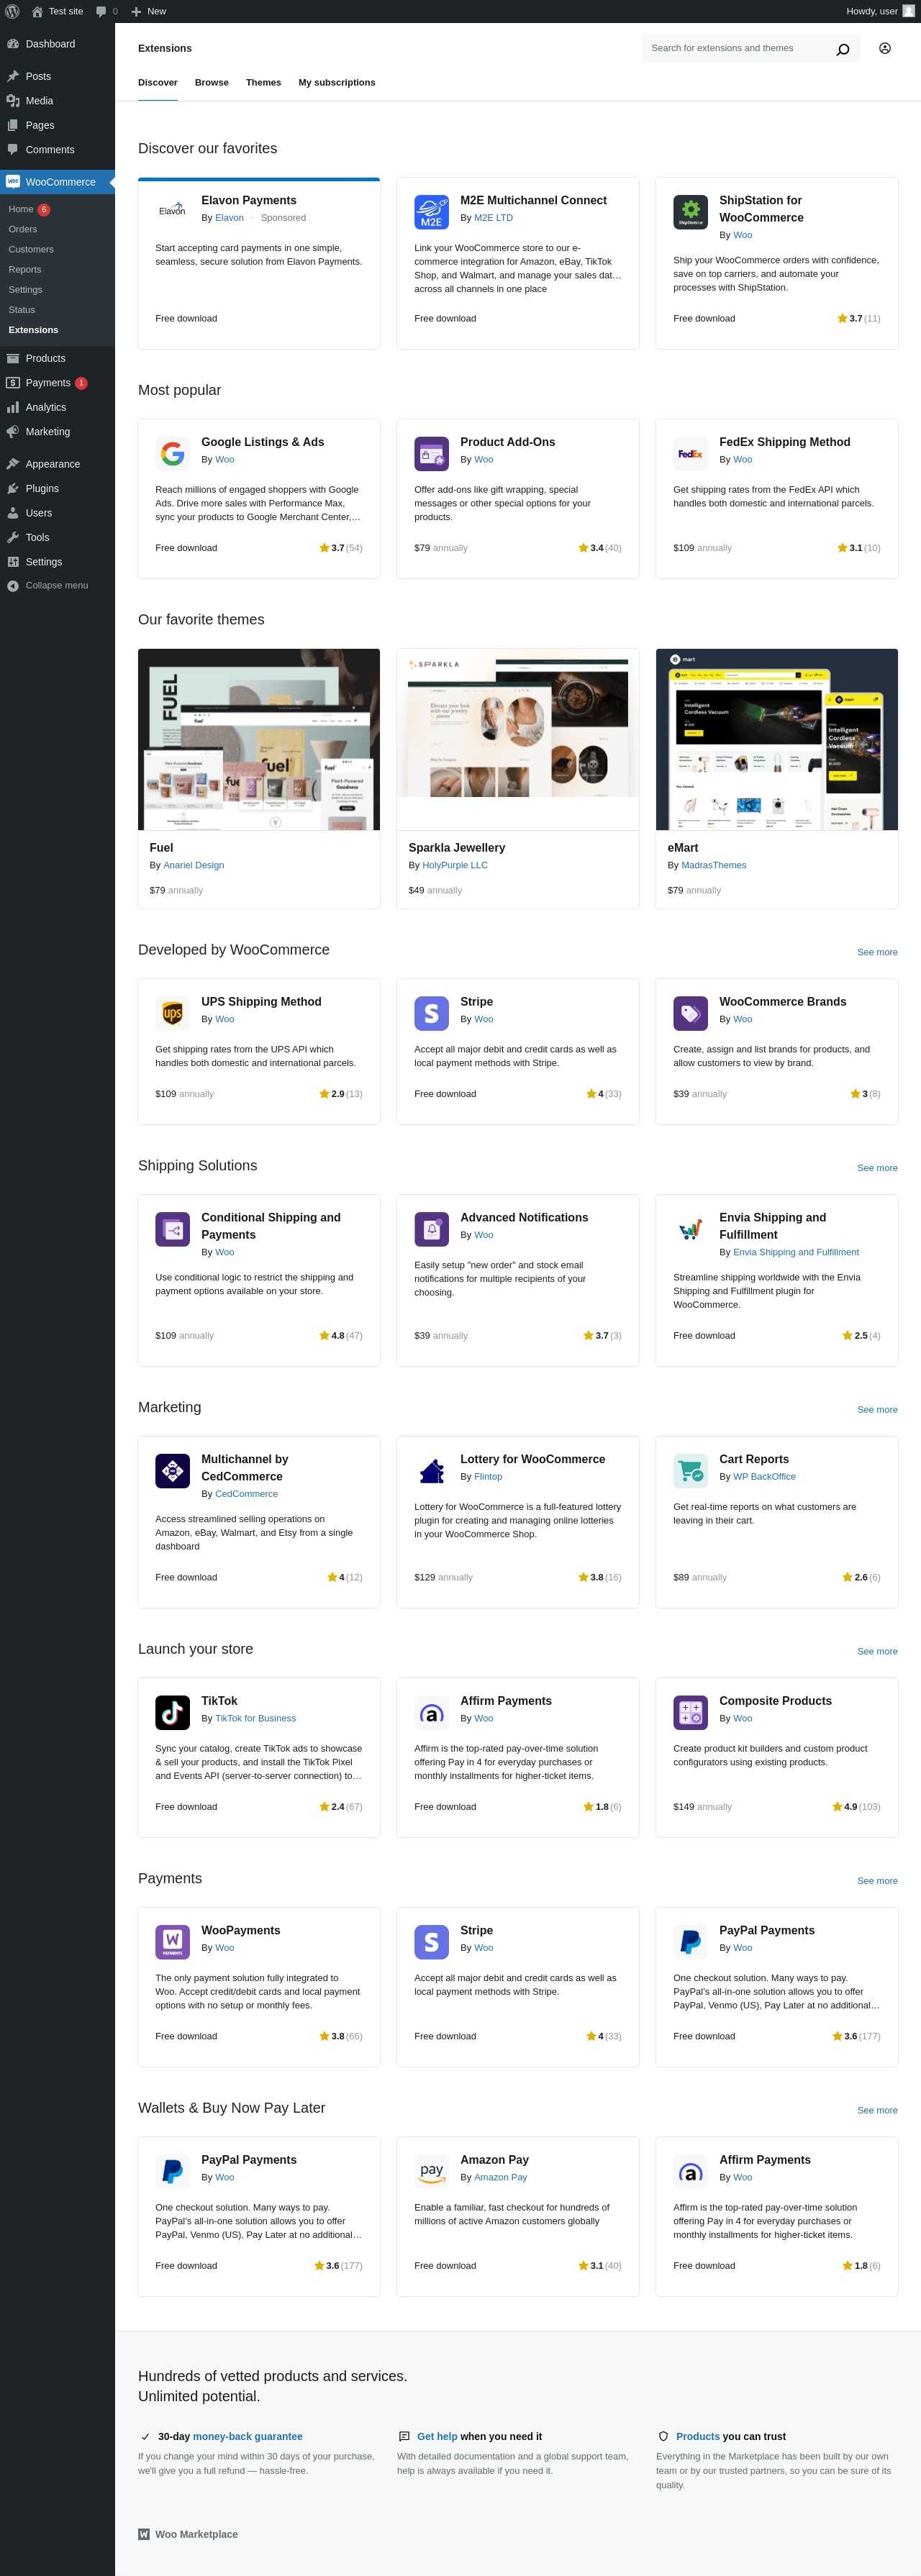The height and width of the screenshot is (2576, 921).
Task: Click See more for Shipping Solutions
Action: (x=876, y=1168)
